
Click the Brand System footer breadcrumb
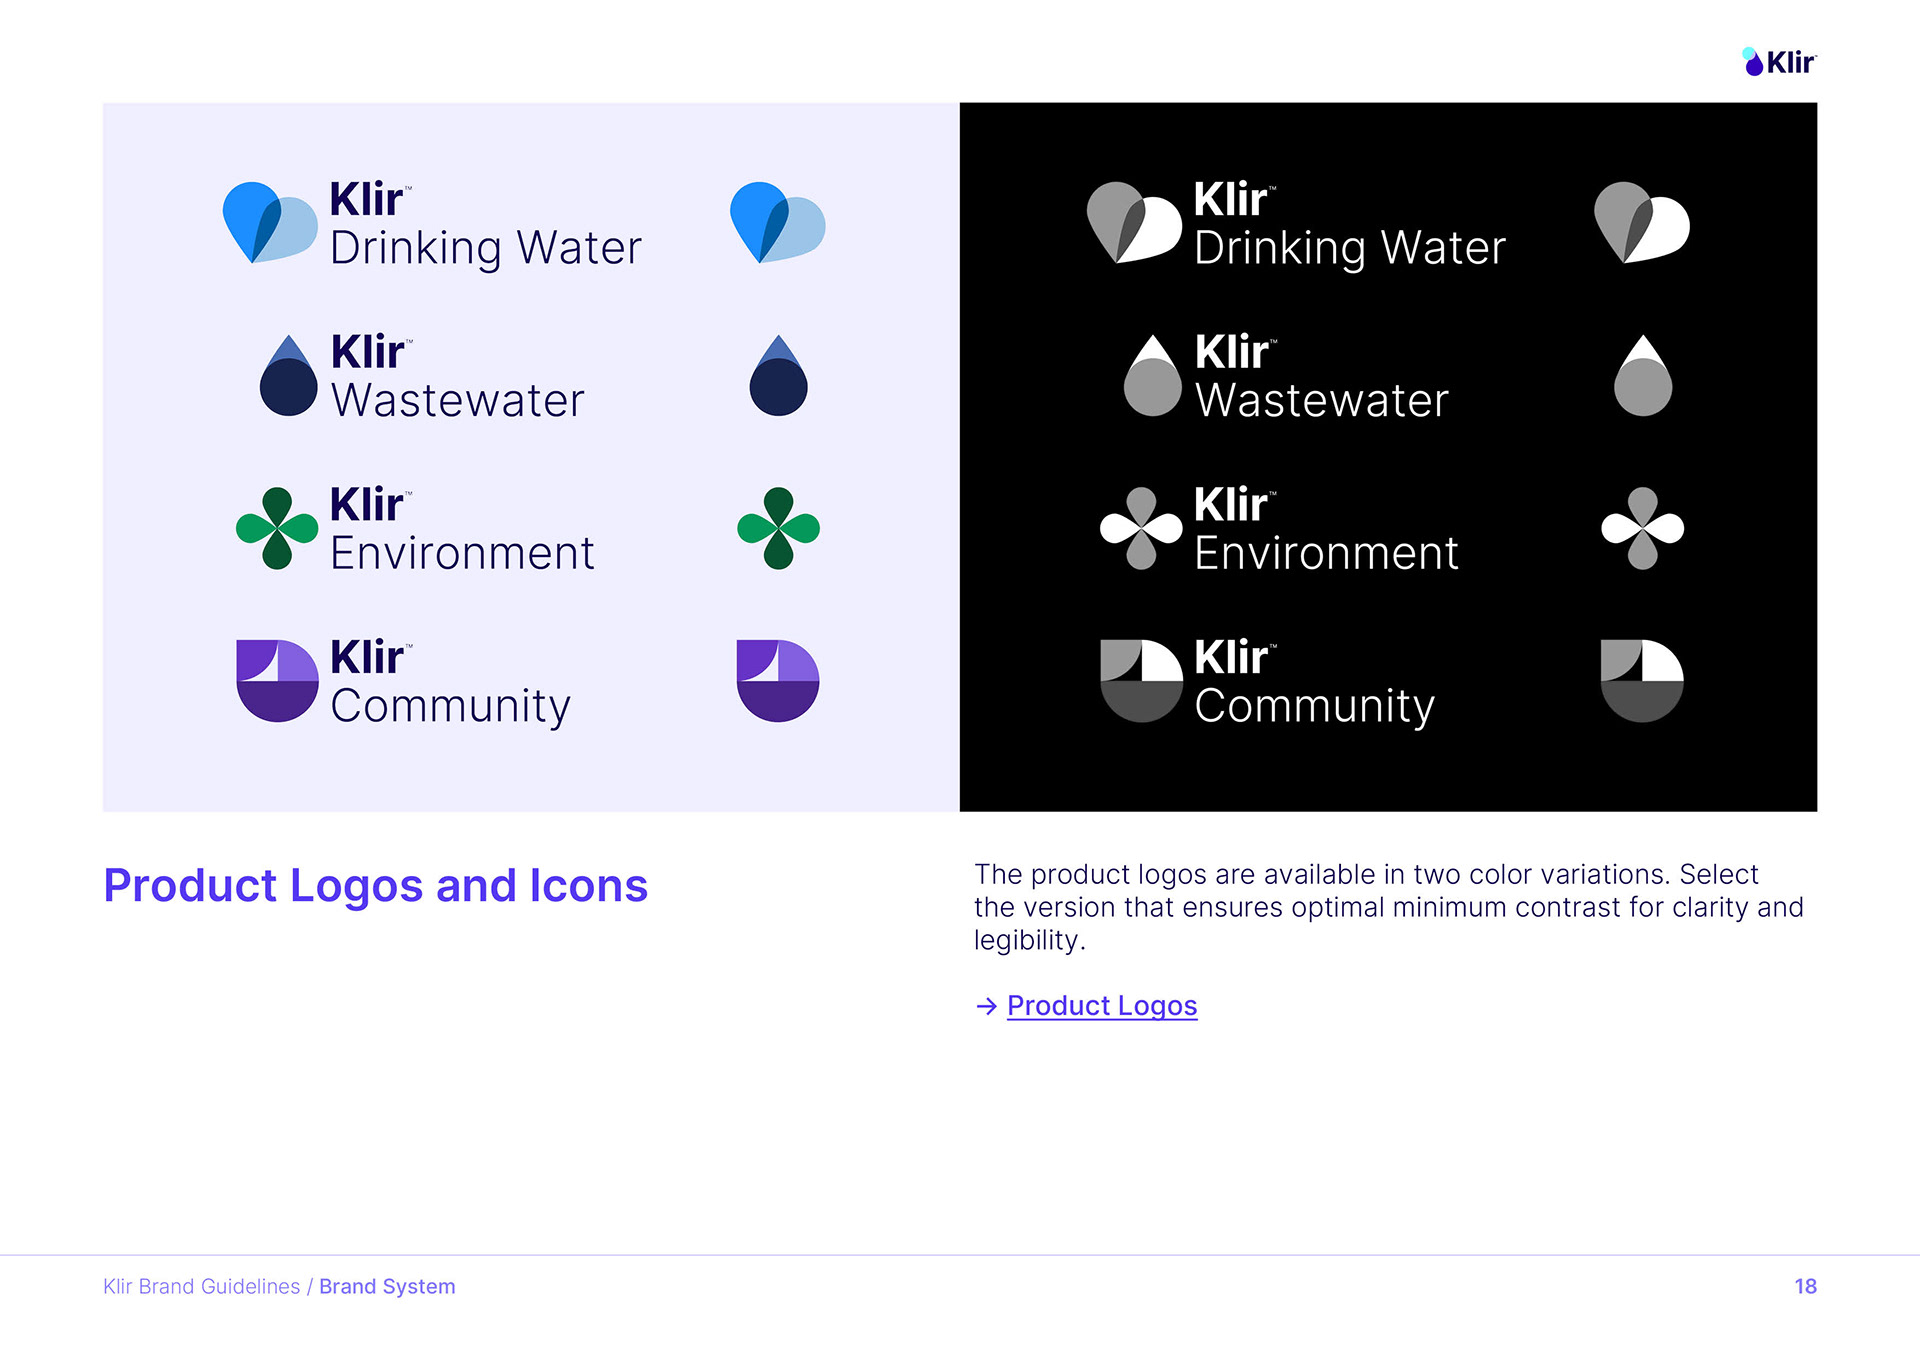pyautogui.click(x=387, y=1286)
